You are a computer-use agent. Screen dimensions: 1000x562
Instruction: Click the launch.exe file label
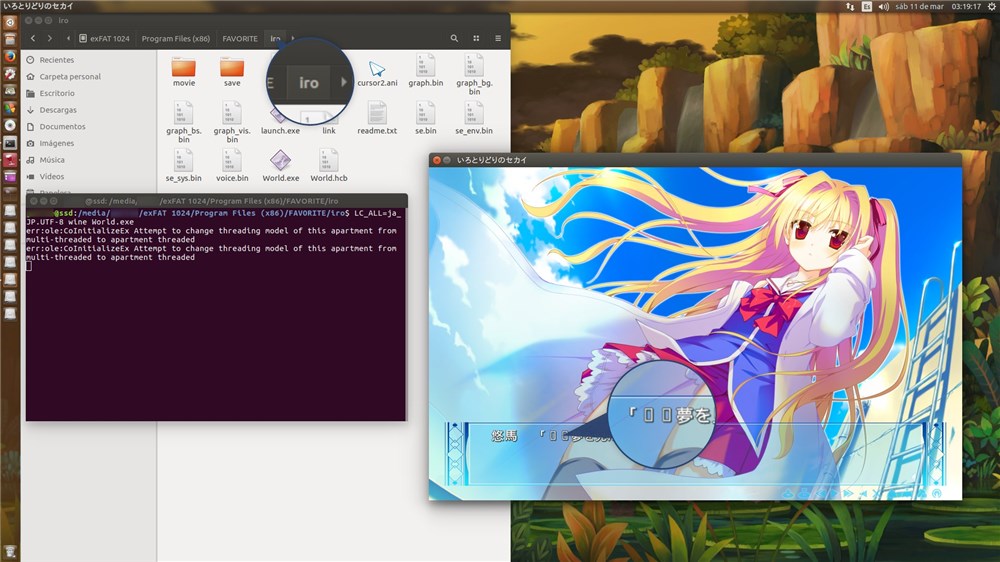pos(280,131)
